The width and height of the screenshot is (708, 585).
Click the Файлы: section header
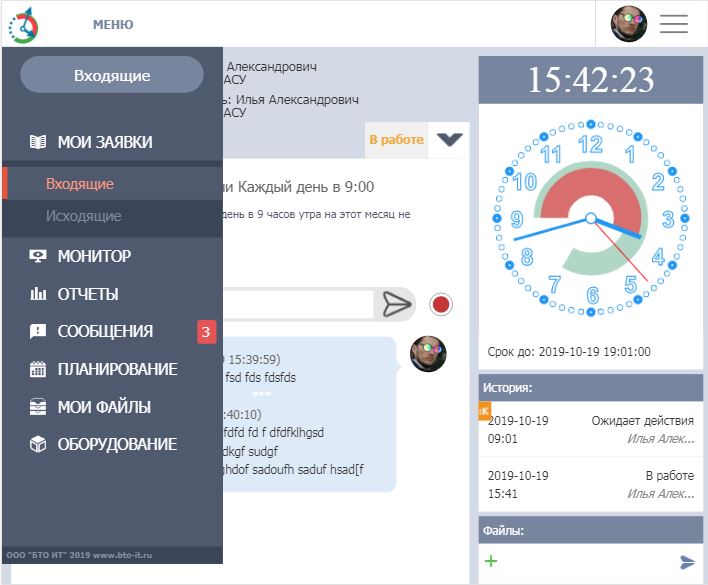pyautogui.click(x=591, y=530)
